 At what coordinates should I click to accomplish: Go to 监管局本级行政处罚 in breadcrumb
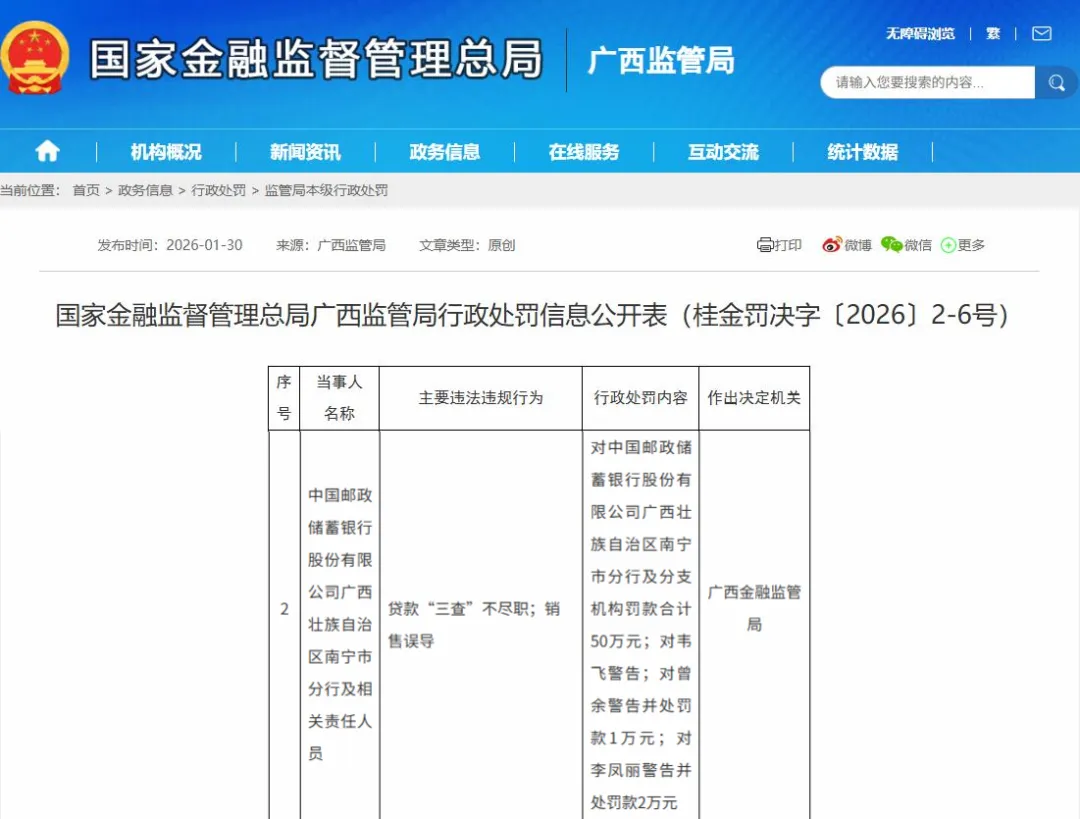(326, 190)
